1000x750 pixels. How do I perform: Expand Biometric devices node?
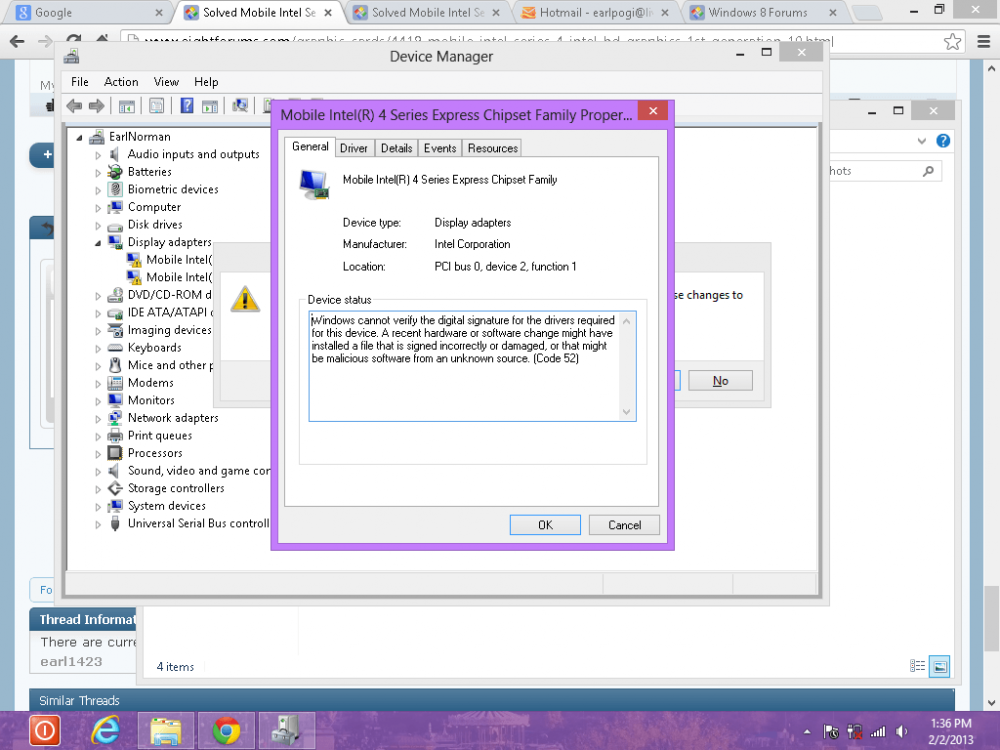click(x=98, y=190)
